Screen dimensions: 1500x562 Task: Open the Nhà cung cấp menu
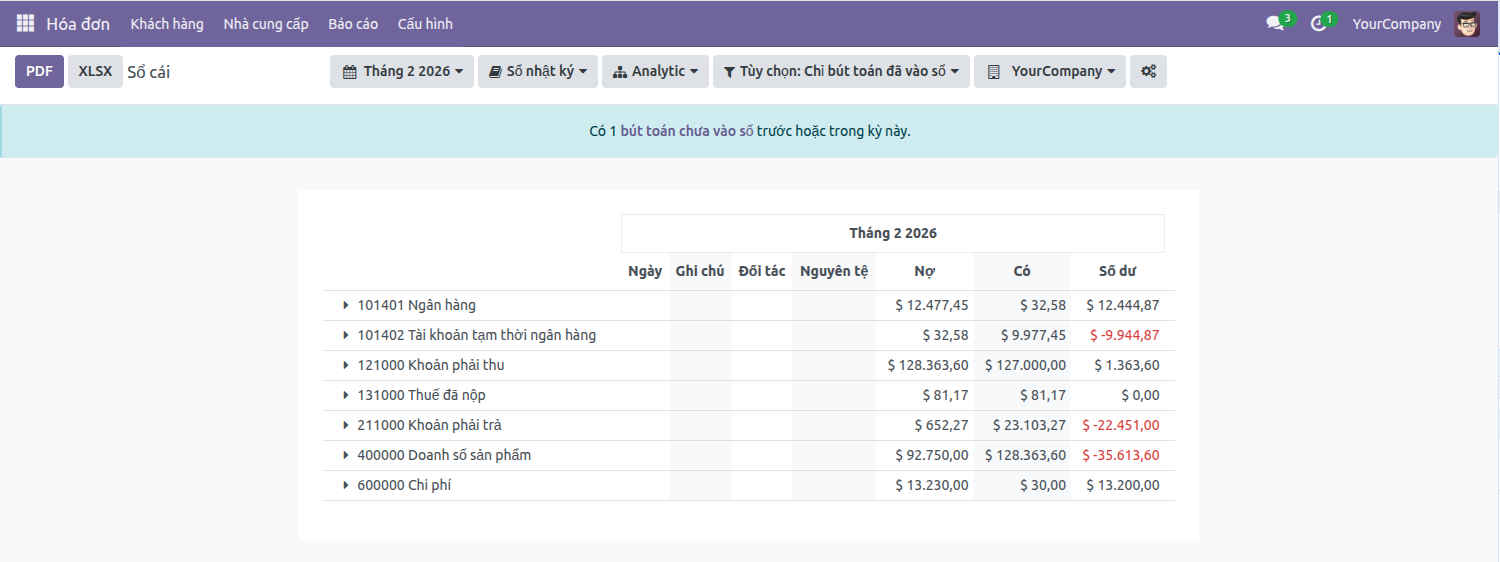(x=266, y=23)
